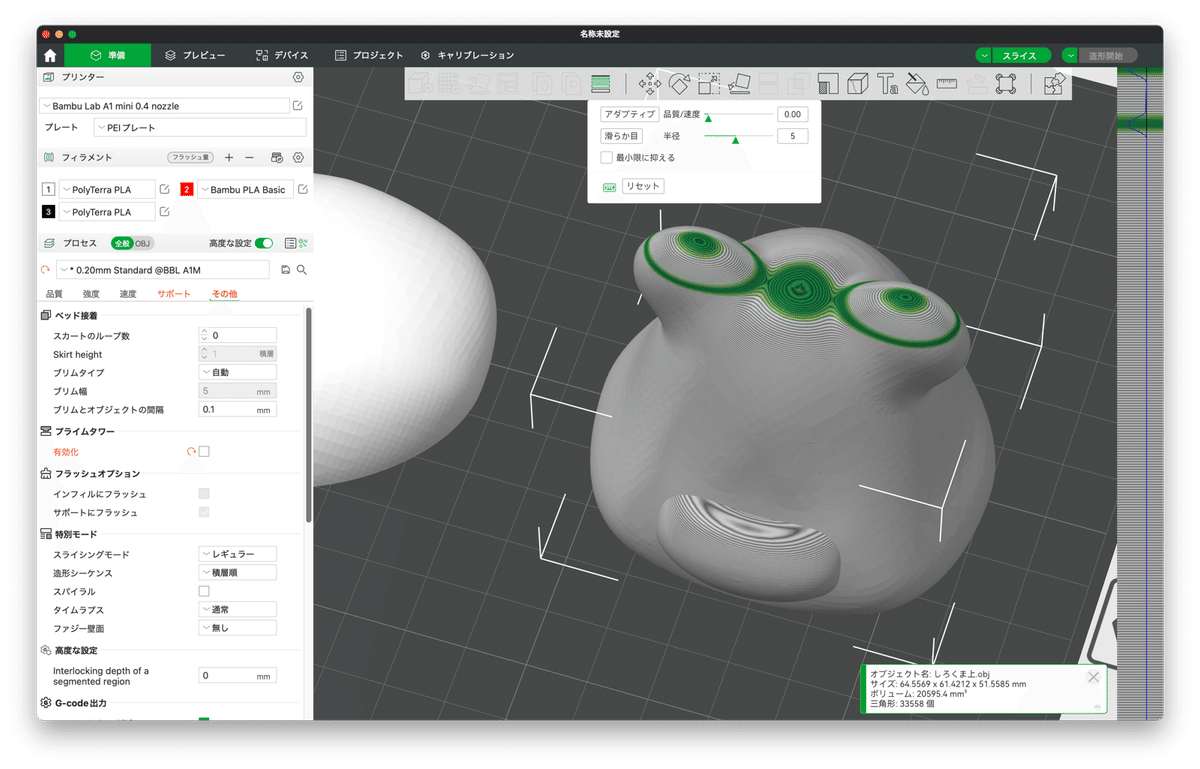The image size is (1200, 769).
Task: Open filament settings gear icon
Action: pyautogui.click(x=298, y=157)
